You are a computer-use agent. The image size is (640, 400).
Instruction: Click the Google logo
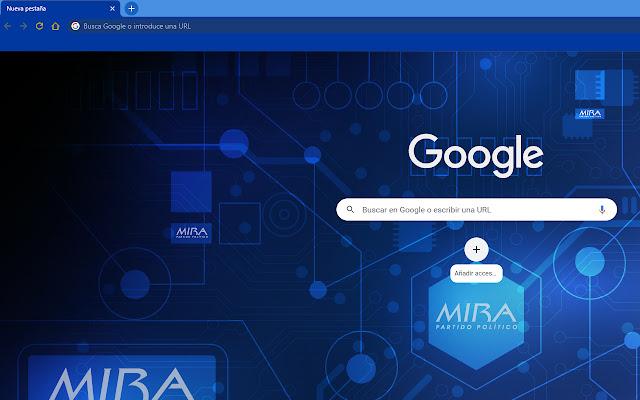476,155
